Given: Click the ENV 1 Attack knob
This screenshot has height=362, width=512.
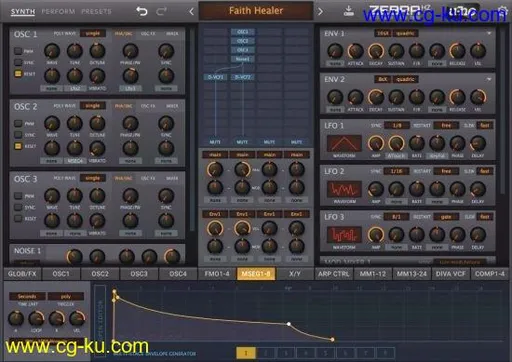Looking at the screenshot, I should (355, 51).
